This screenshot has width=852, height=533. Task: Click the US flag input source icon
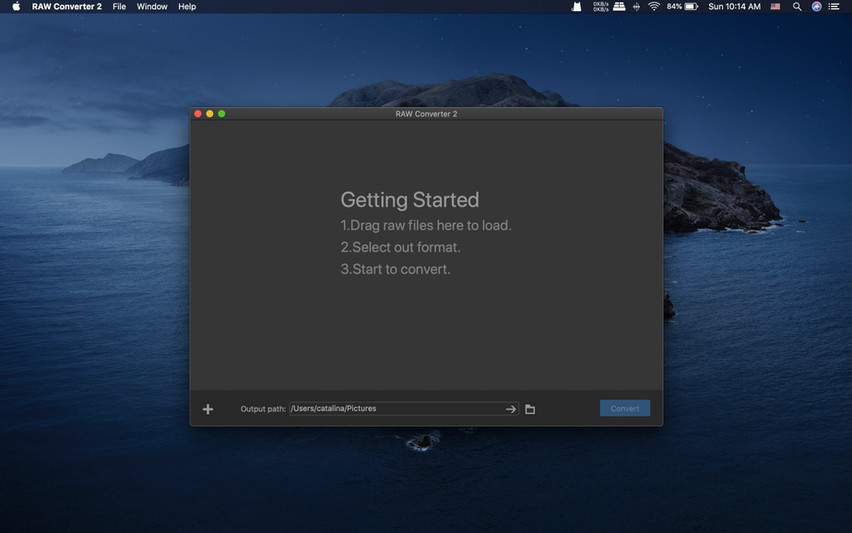(x=775, y=7)
